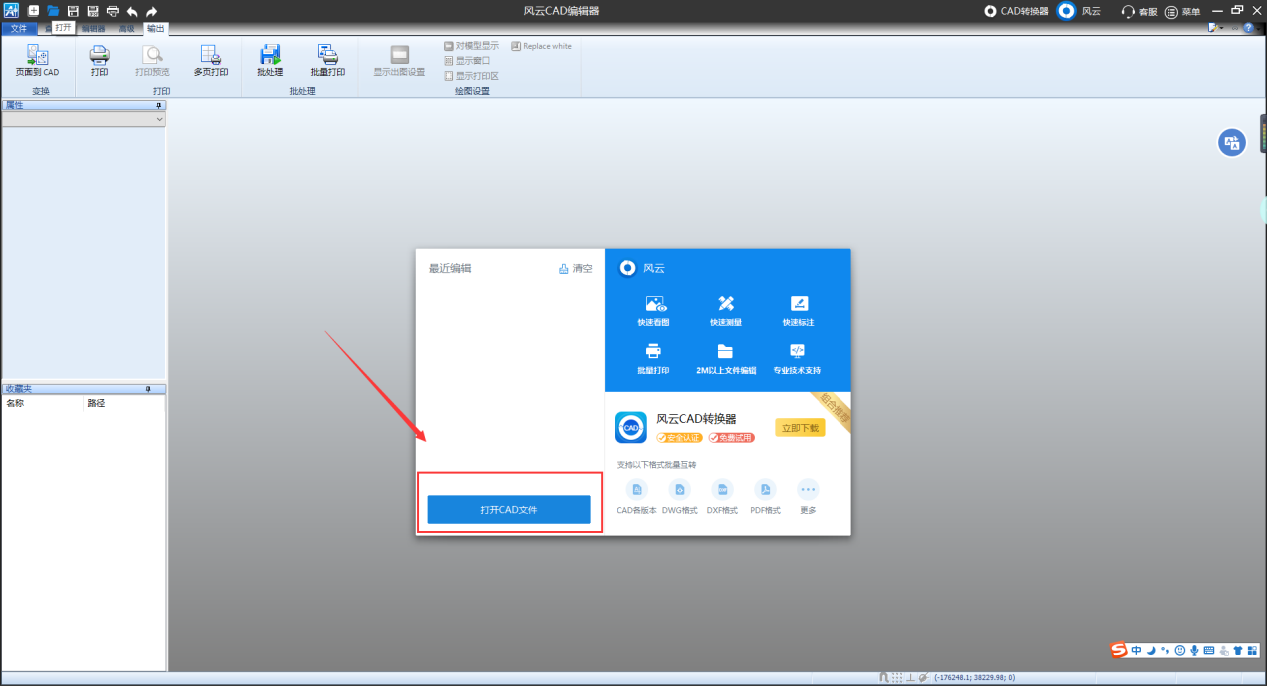
Task: Click the 立即下载 download button
Action: (x=800, y=428)
